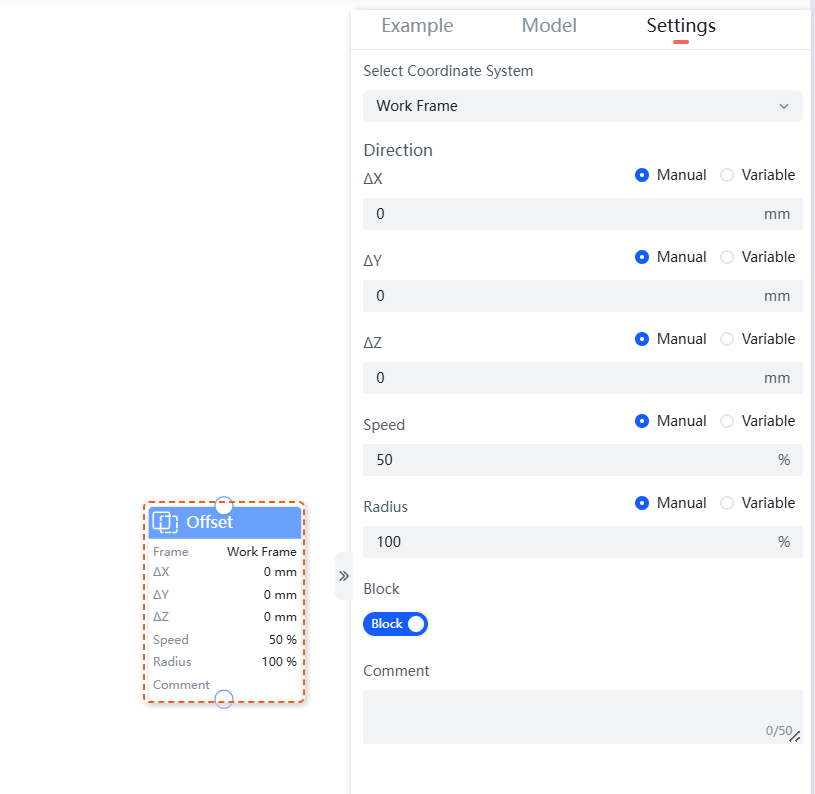
Task: Choose Variable for Speed
Action: click(x=727, y=421)
